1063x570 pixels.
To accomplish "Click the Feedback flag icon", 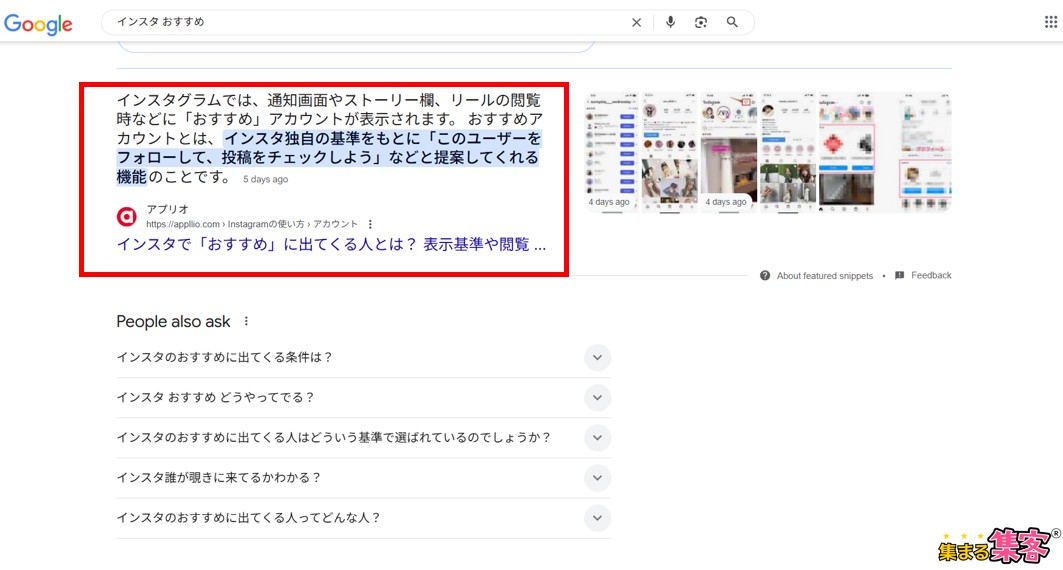I will 900,275.
